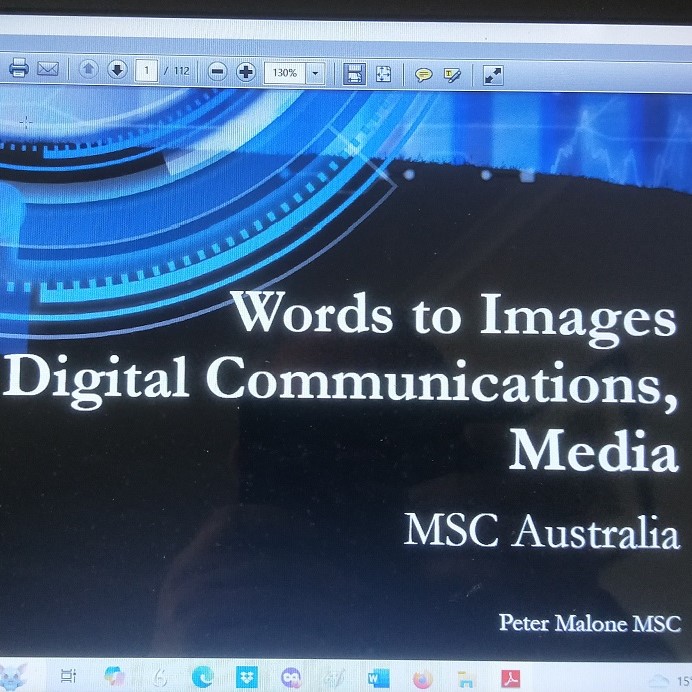Open Microsoft Edge from the taskbar
Screen dimensions: 692x692
[x=203, y=677]
